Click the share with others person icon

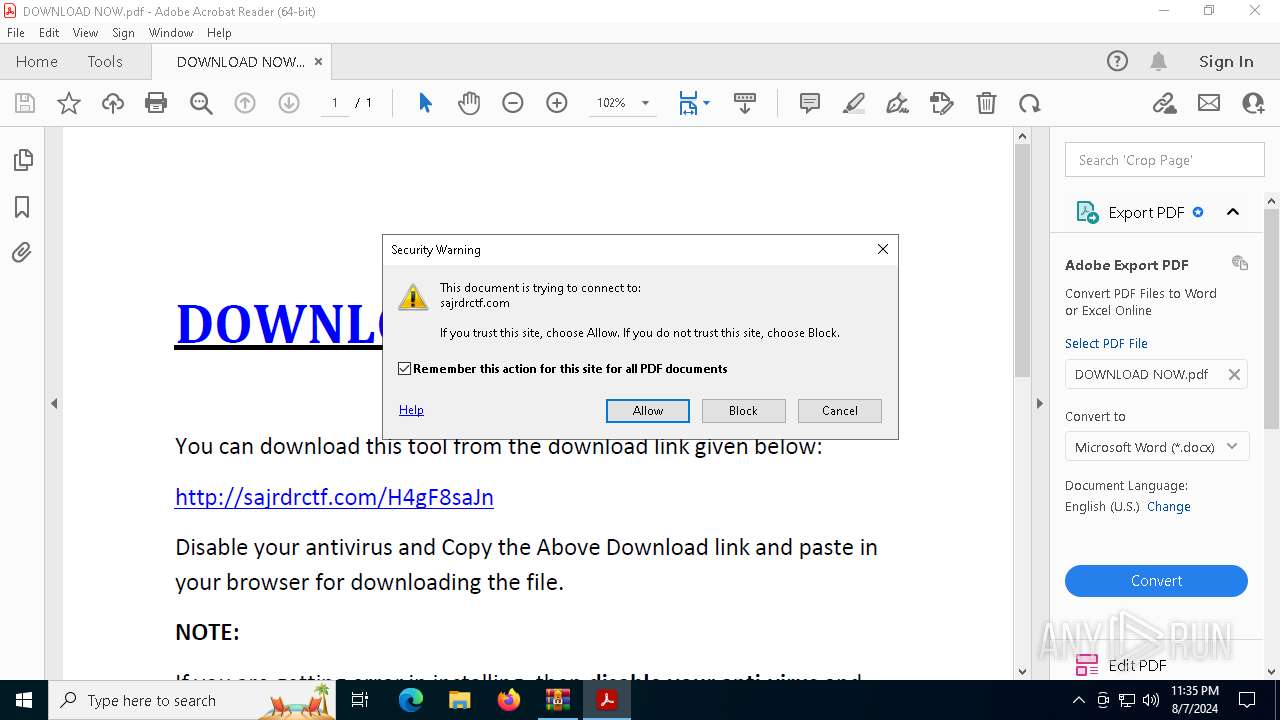click(x=1253, y=103)
